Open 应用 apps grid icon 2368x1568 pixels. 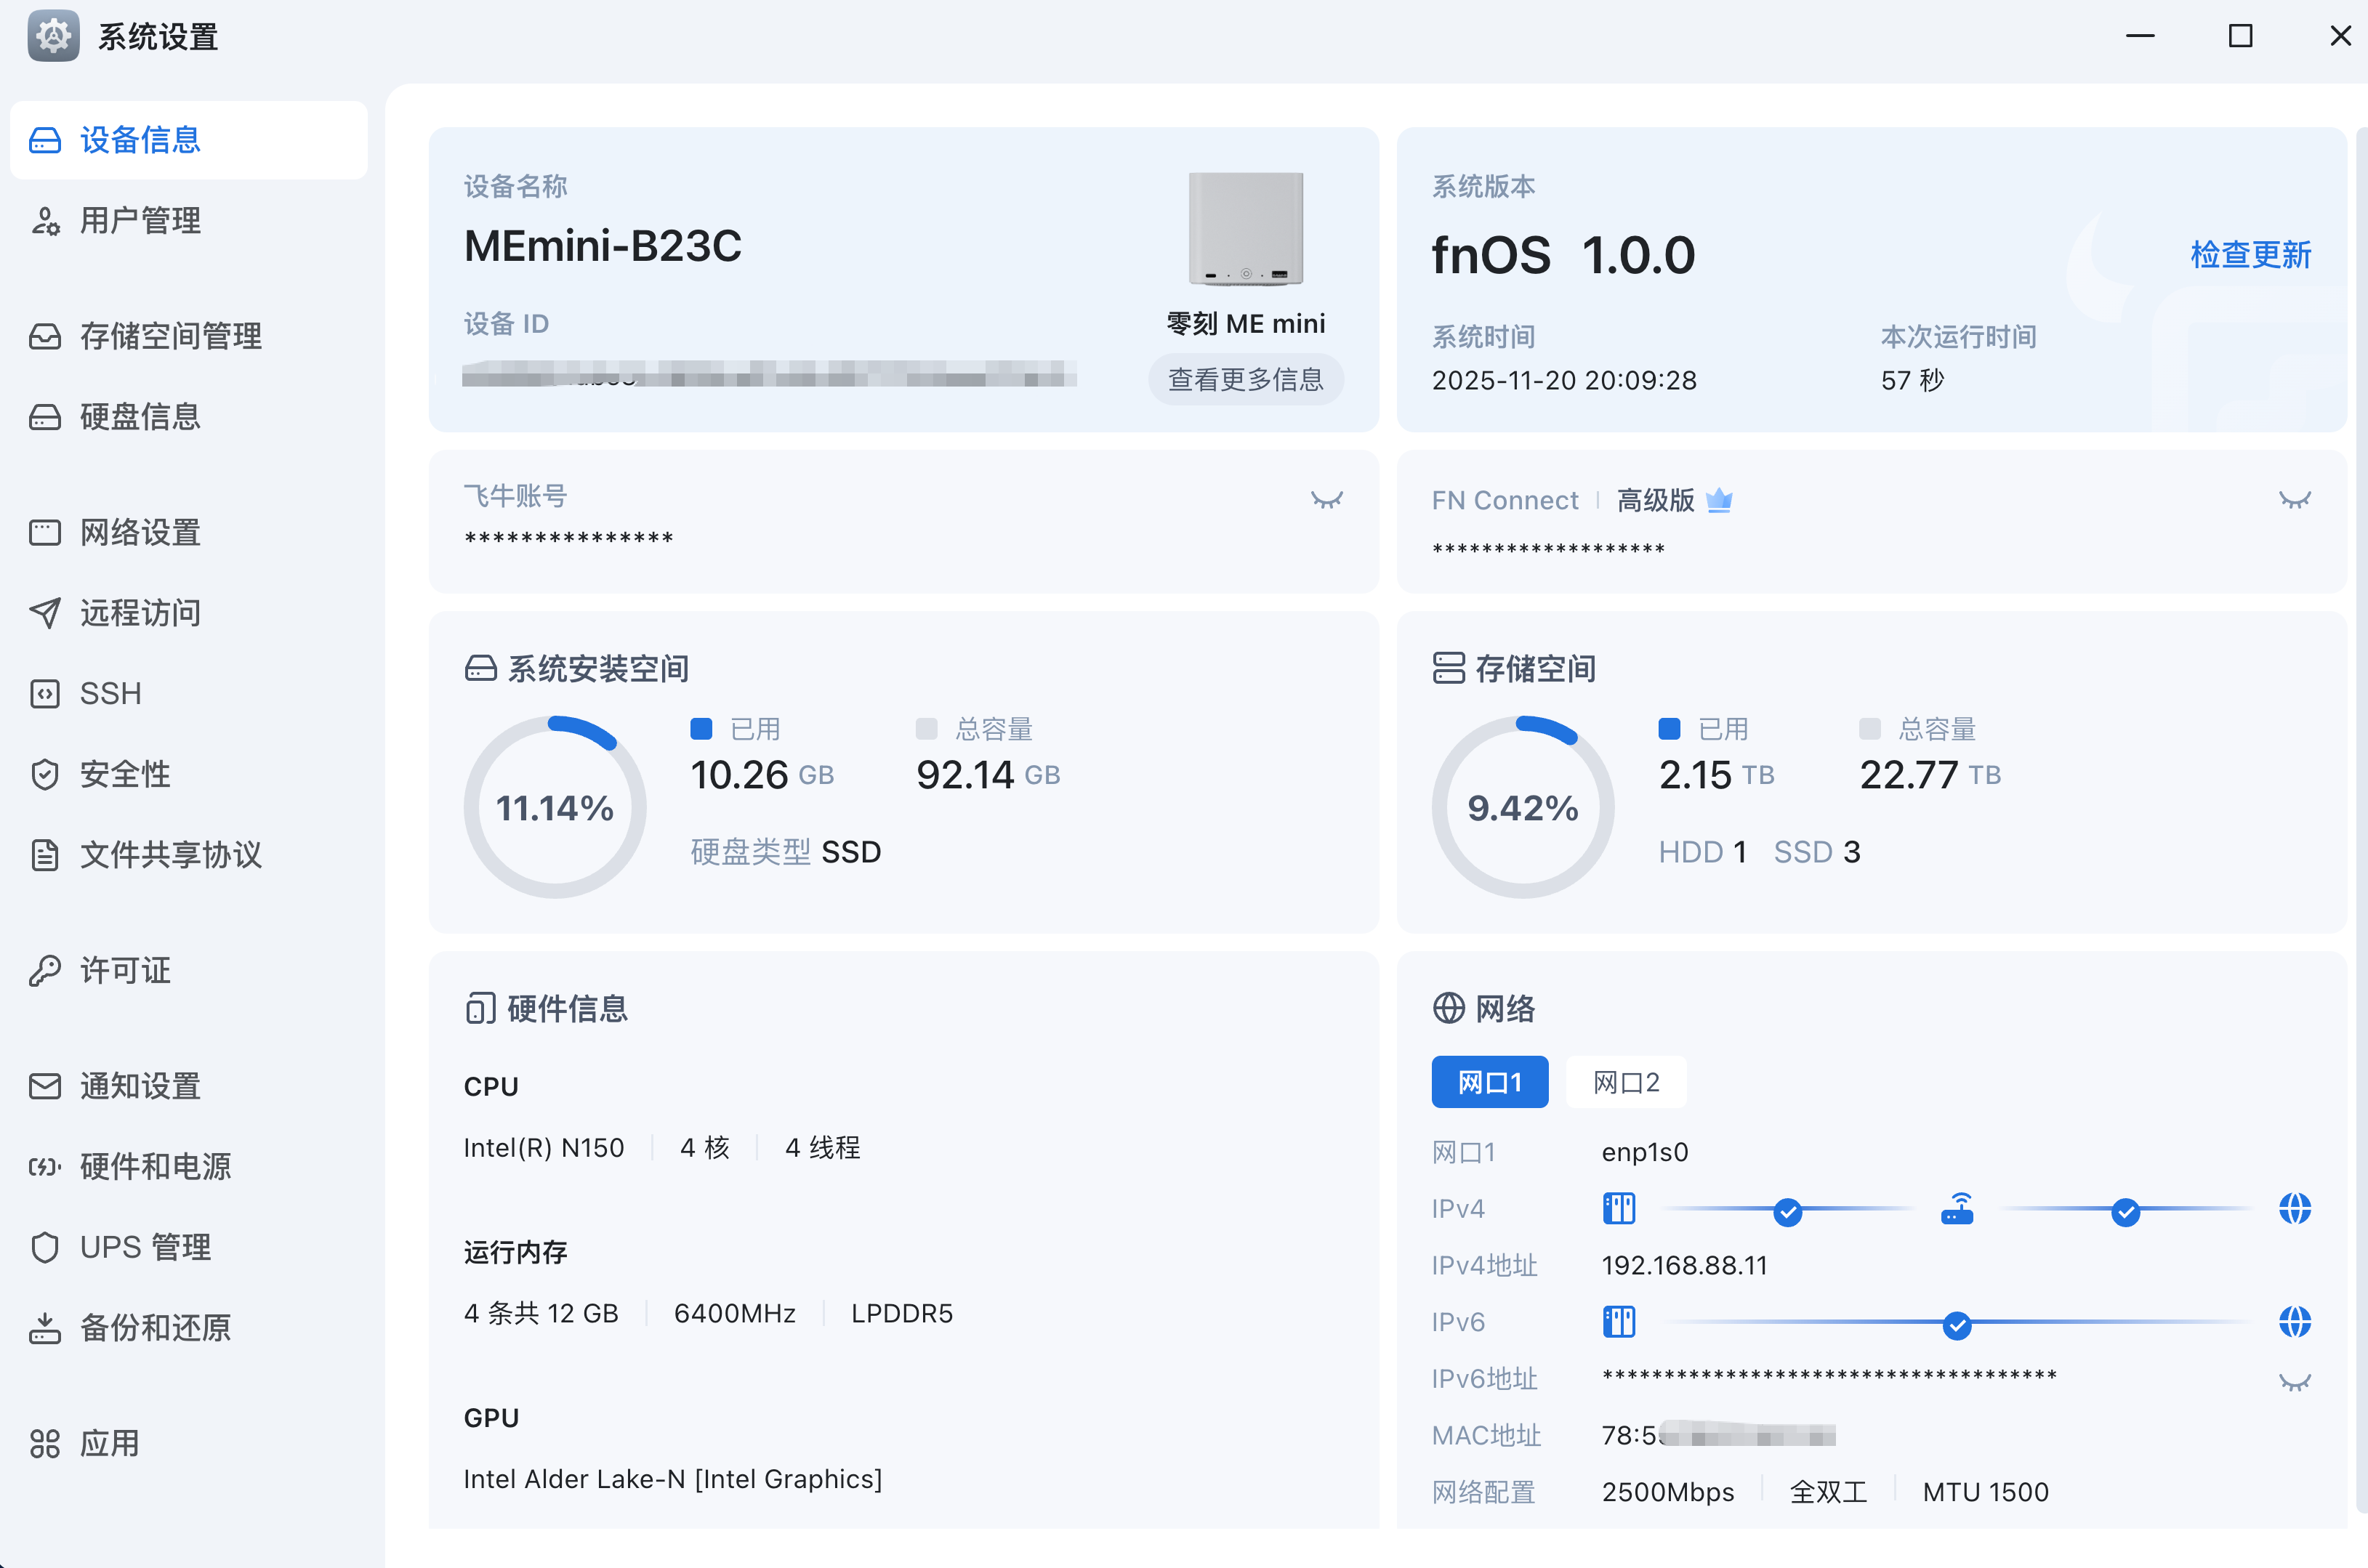[45, 1443]
